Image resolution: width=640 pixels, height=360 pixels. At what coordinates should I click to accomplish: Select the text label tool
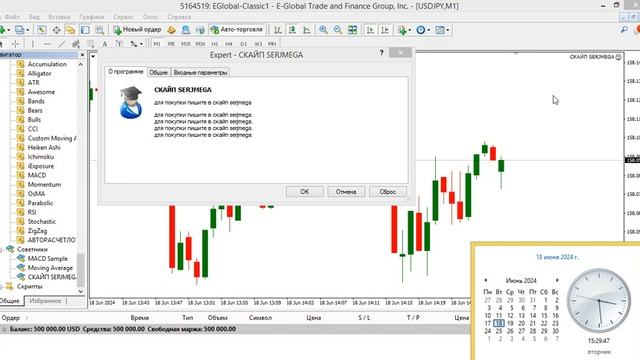point(119,44)
